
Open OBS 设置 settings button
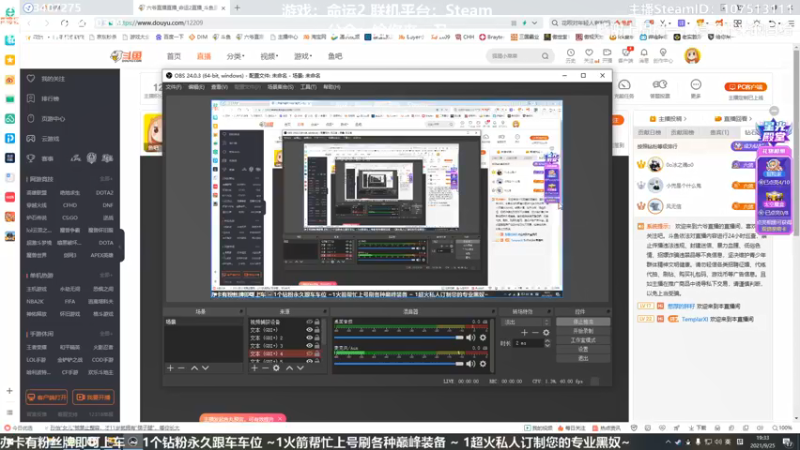click(x=583, y=349)
